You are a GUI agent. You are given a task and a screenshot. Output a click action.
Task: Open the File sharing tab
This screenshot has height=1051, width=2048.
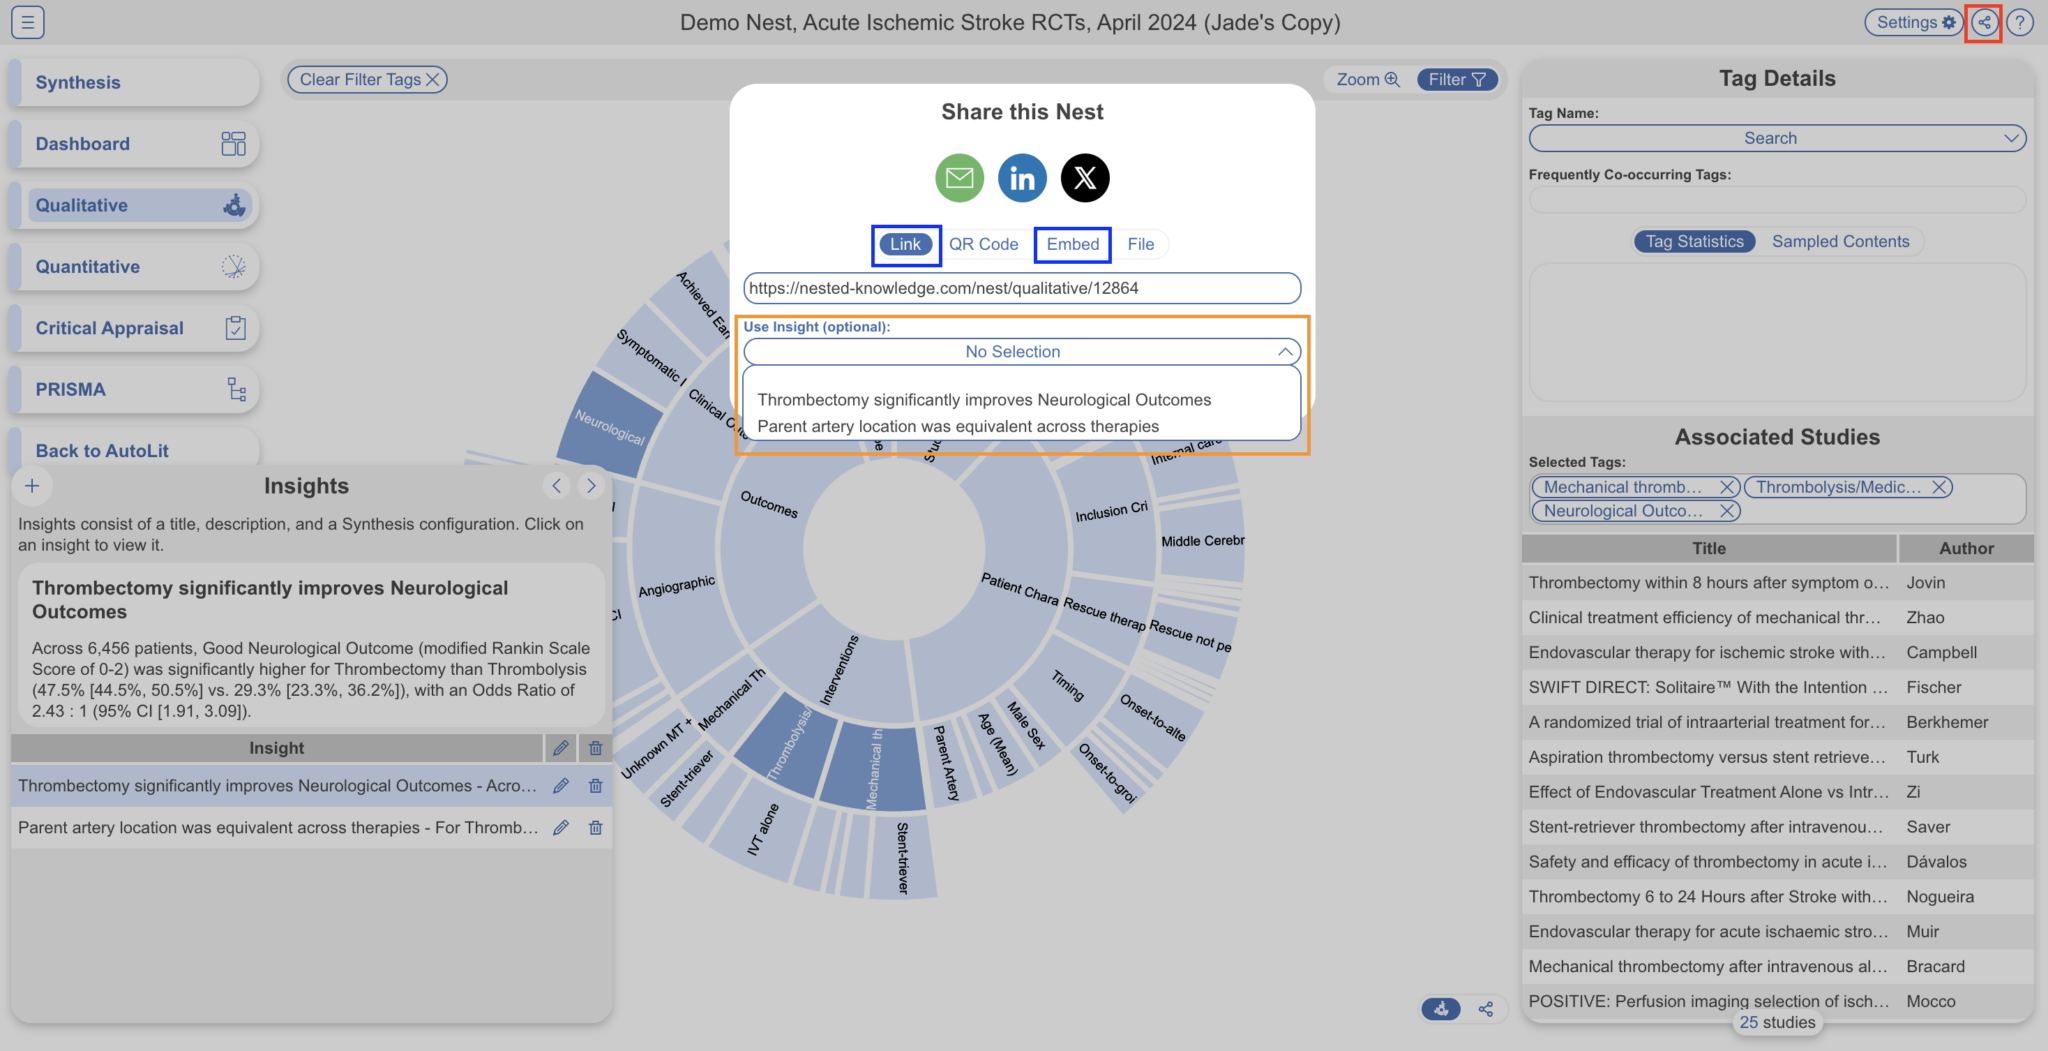pyautogui.click(x=1140, y=244)
